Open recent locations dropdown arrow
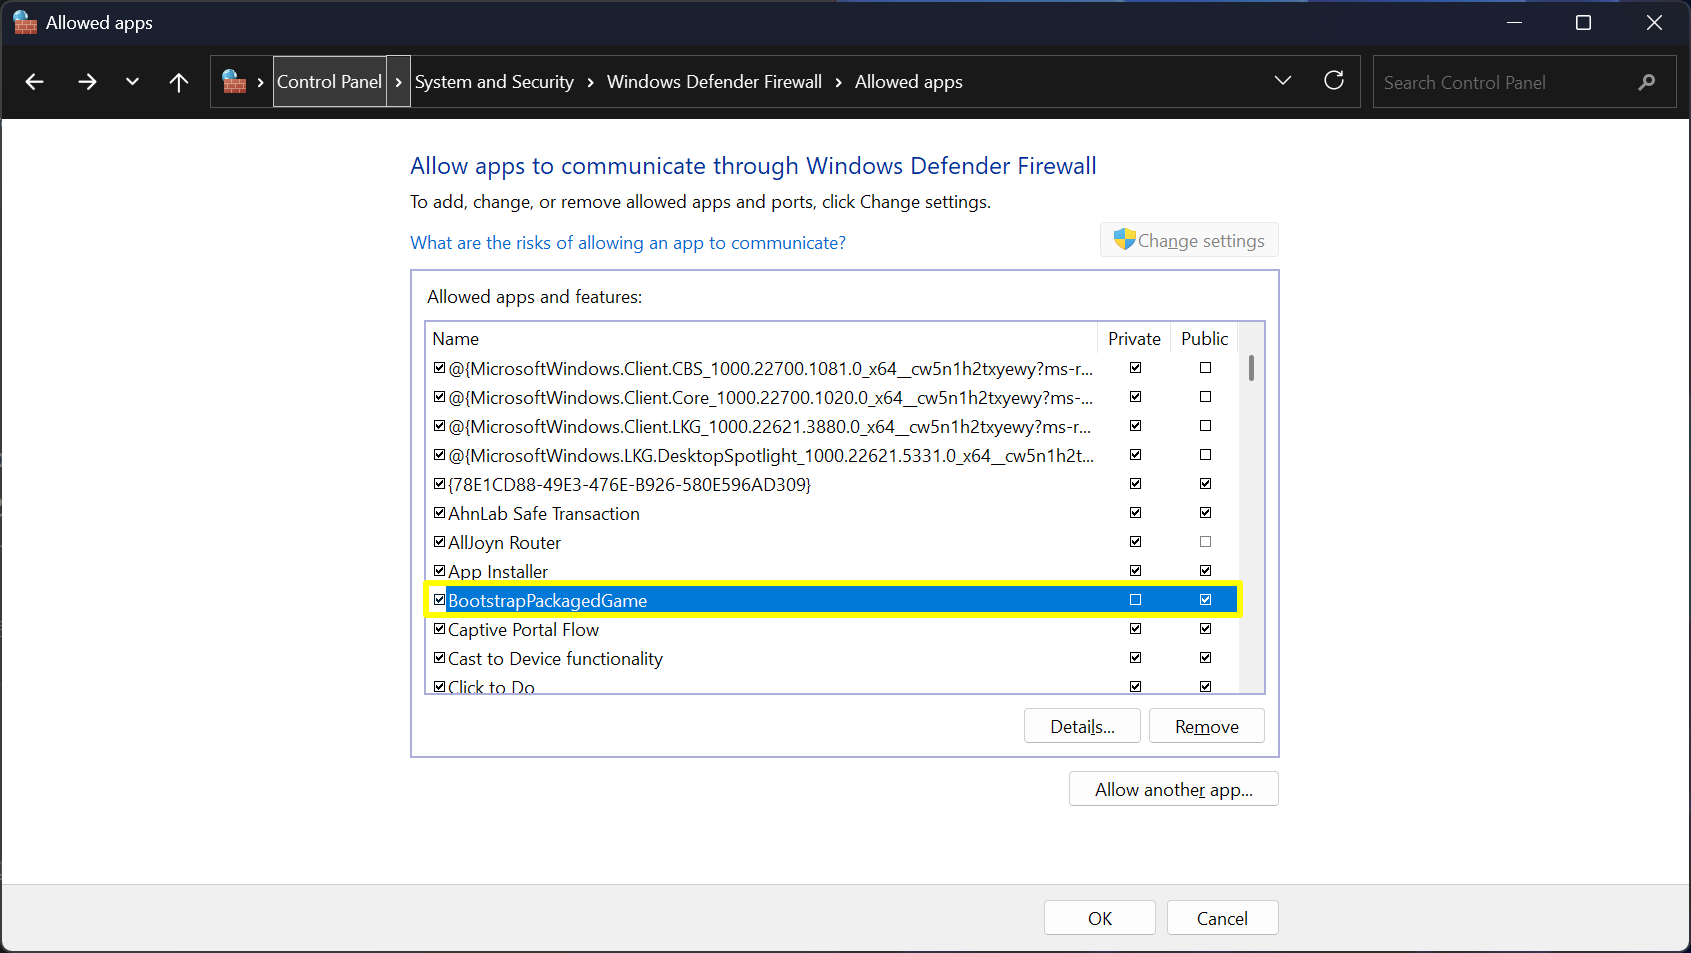This screenshot has width=1691, height=953. click(132, 82)
